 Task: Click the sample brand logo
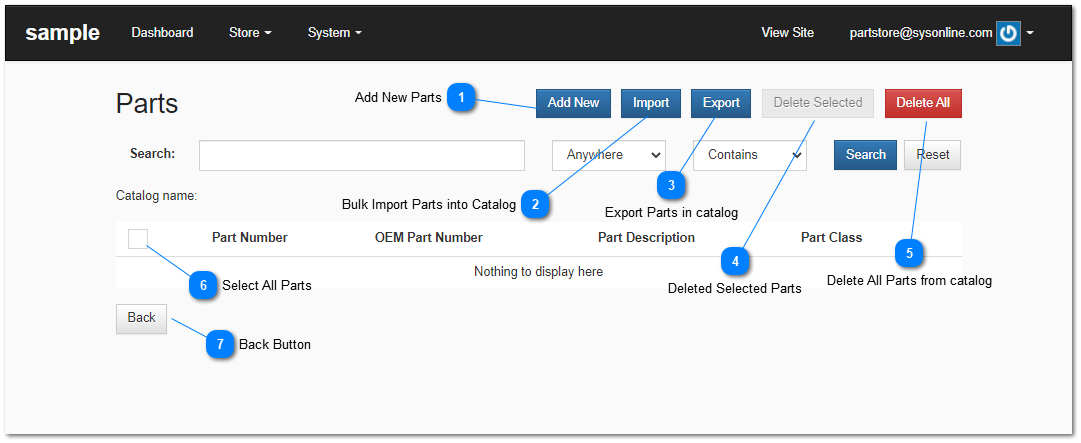point(63,32)
